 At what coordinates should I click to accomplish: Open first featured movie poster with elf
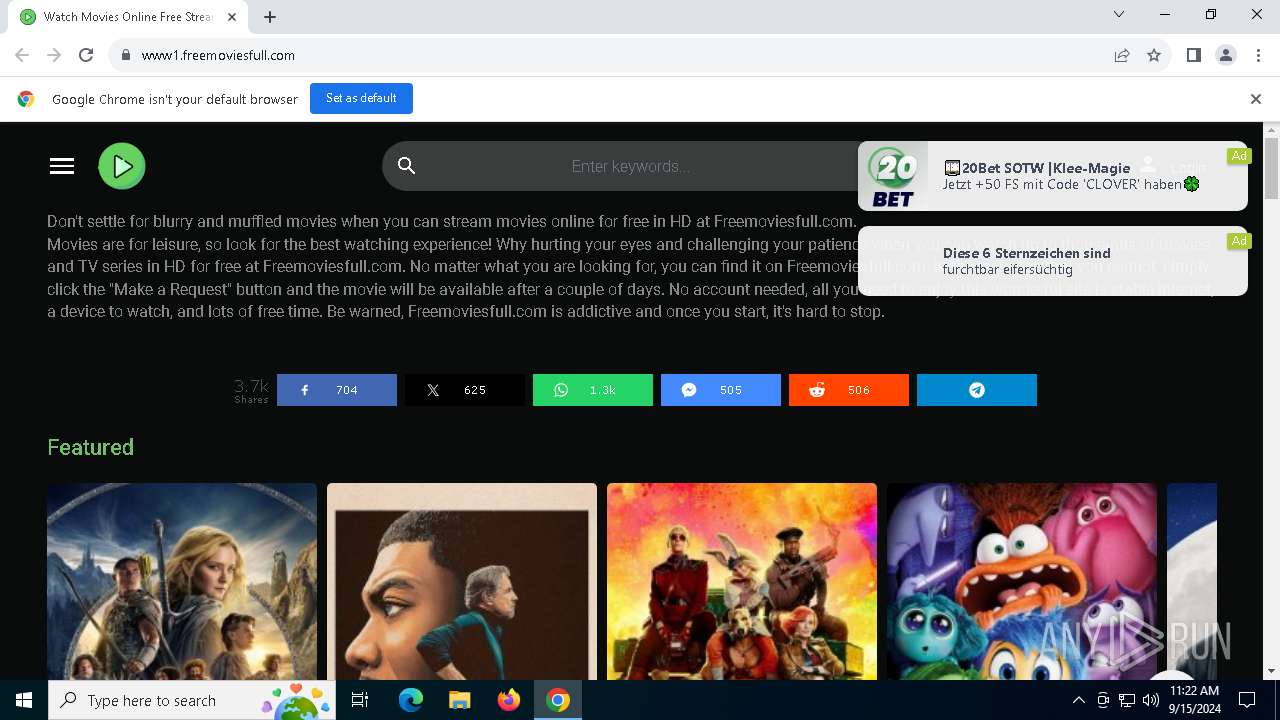click(x=182, y=582)
